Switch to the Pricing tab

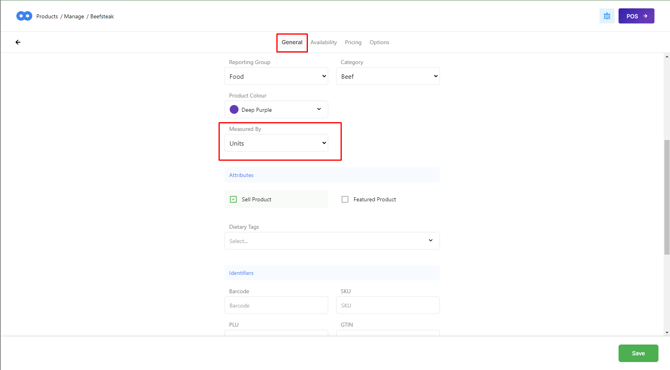click(x=353, y=42)
